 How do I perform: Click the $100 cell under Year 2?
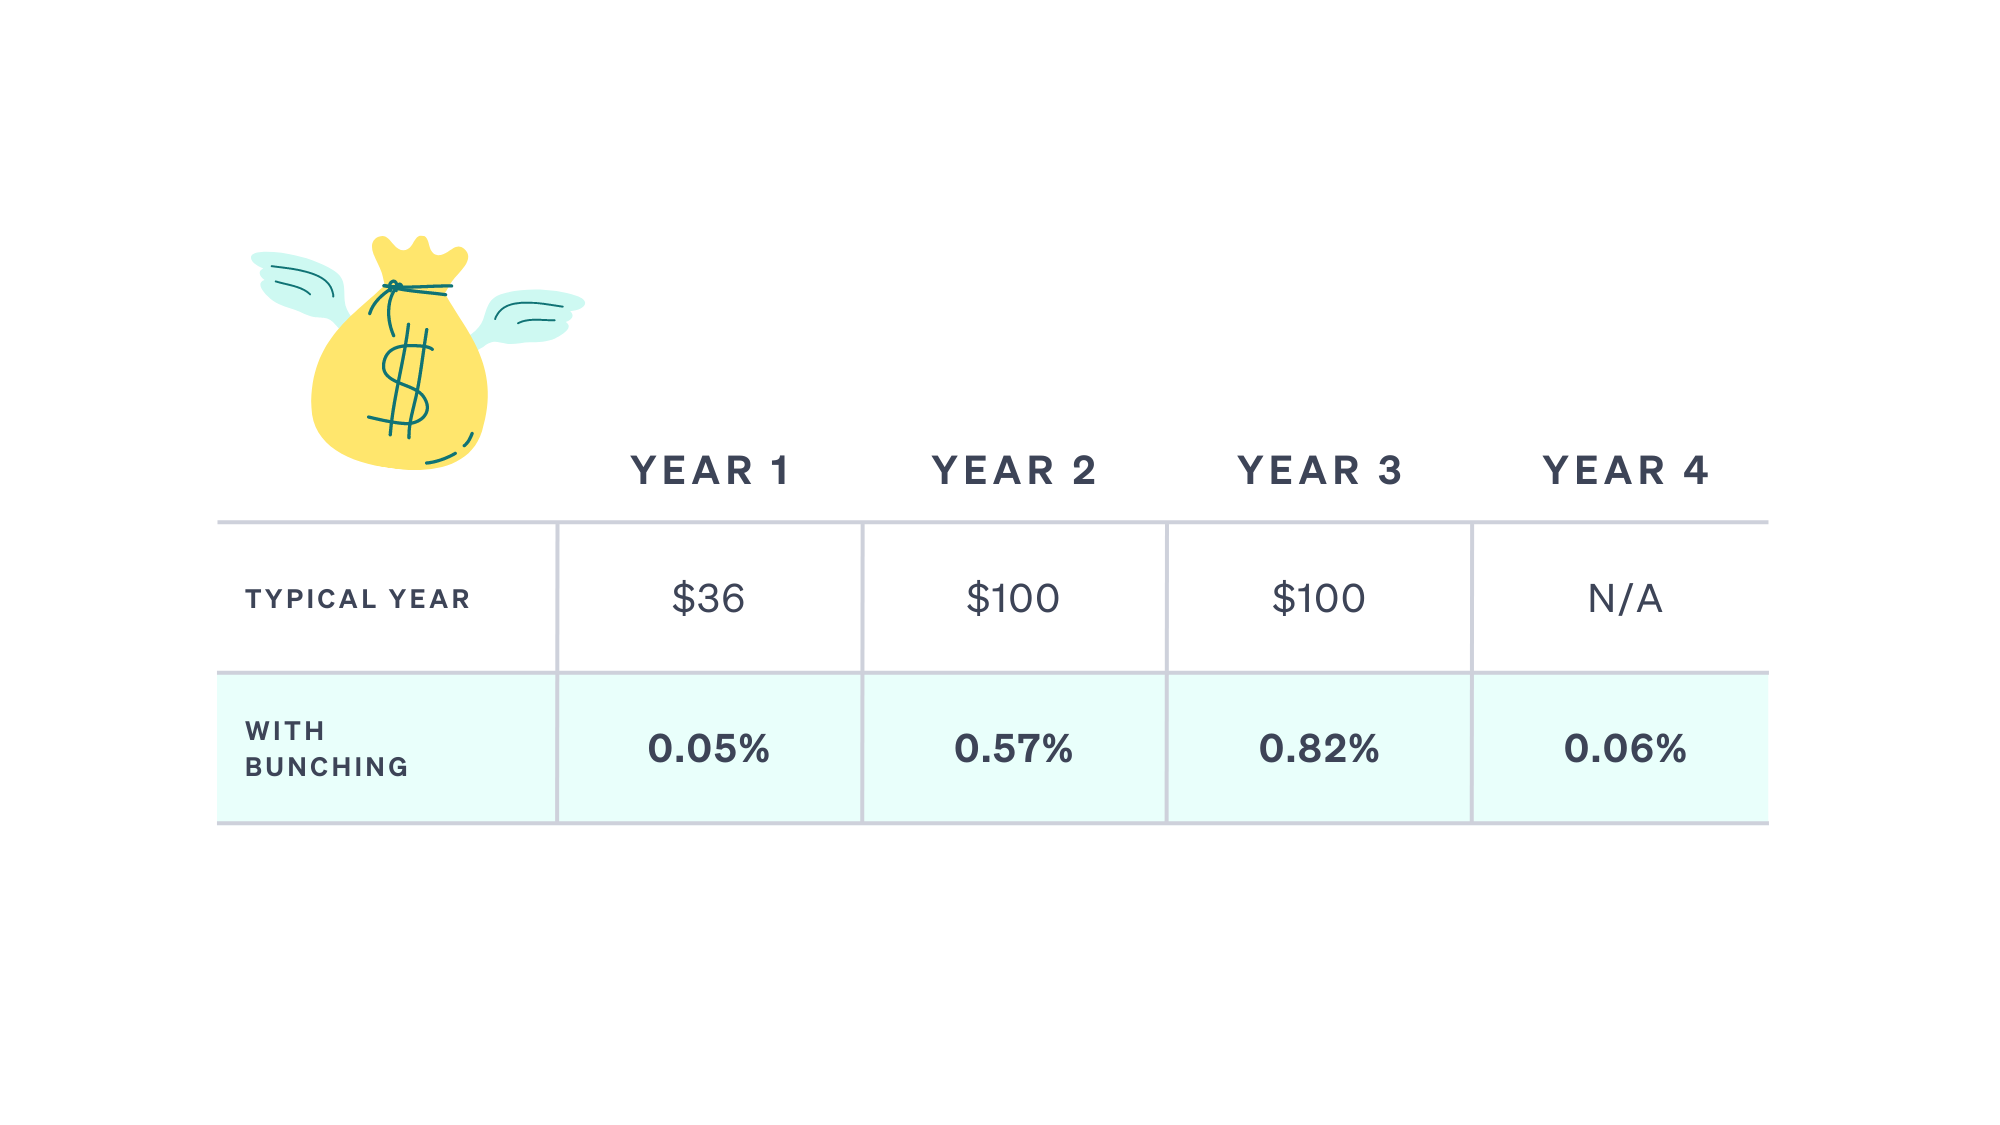click(x=1013, y=598)
